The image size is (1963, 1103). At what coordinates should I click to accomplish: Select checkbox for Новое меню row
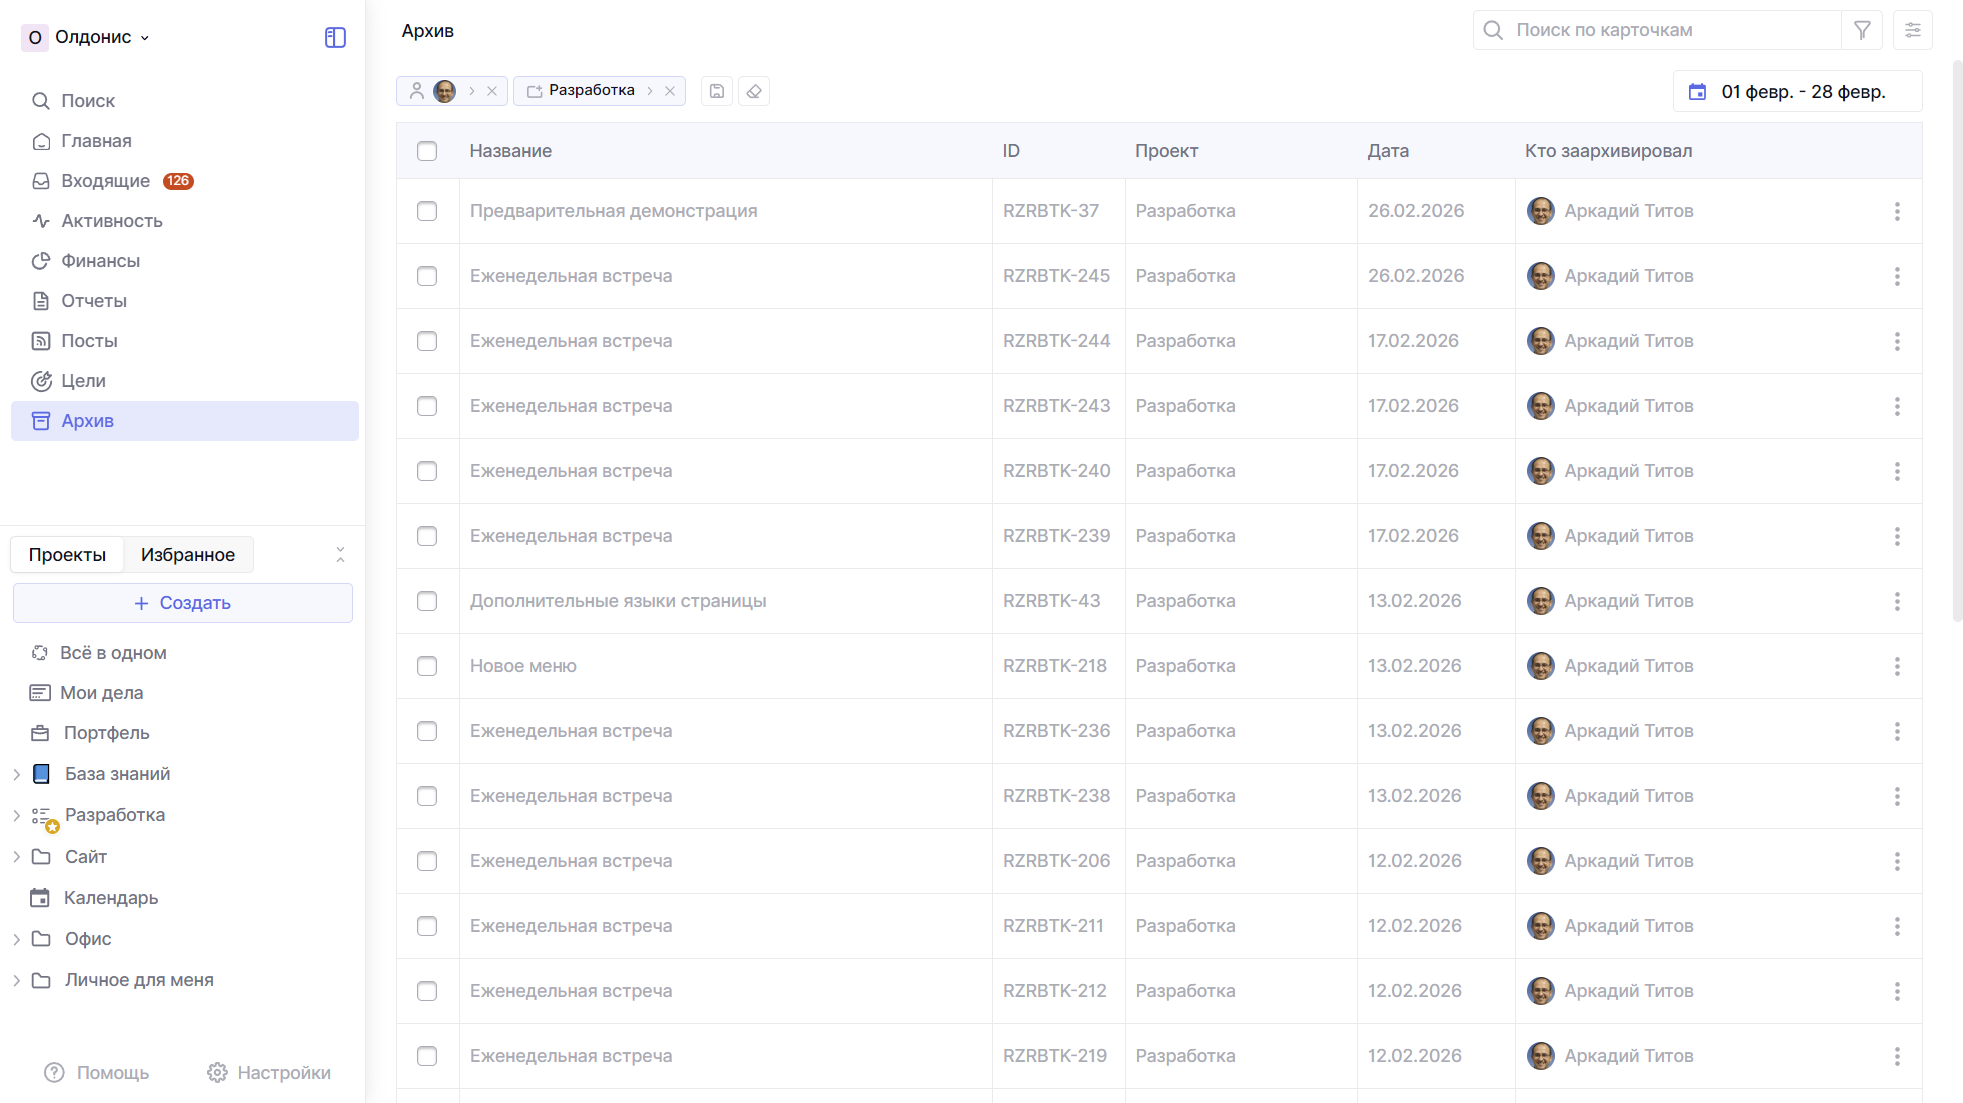(427, 666)
